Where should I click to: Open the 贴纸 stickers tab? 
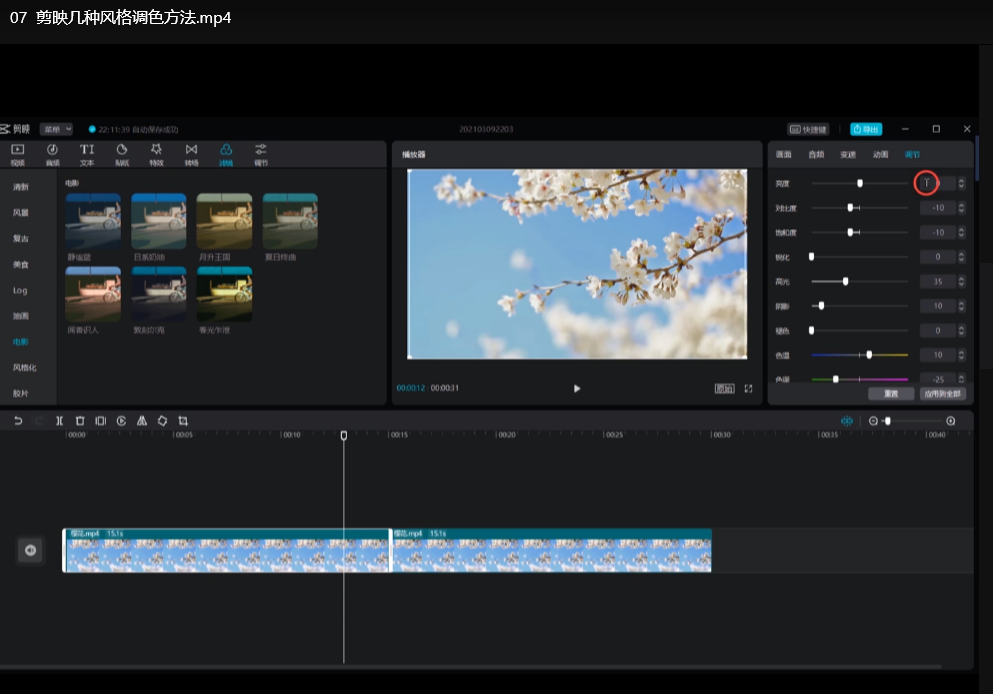click(122, 155)
